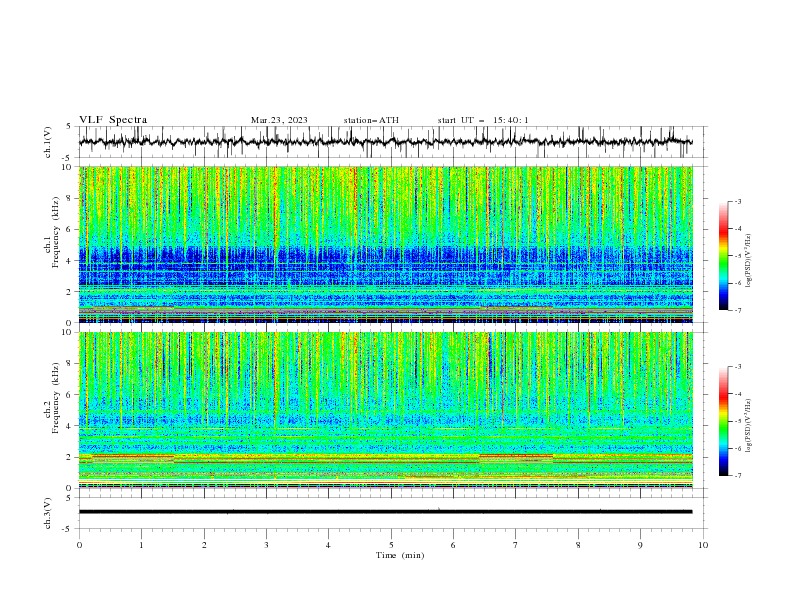792x612 pixels.
Task: Click the ch.2 spectrogram color bar
Action: click(723, 421)
